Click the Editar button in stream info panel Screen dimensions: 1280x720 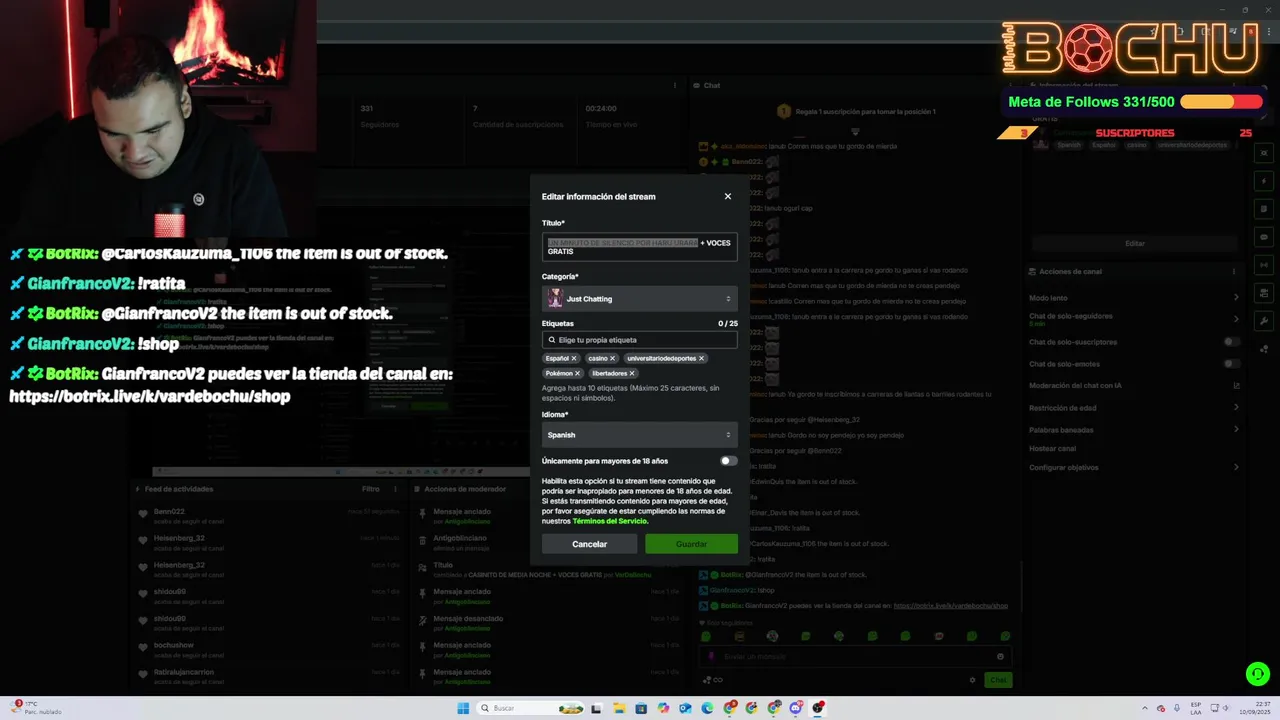pyautogui.click(x=1135, y=243)
